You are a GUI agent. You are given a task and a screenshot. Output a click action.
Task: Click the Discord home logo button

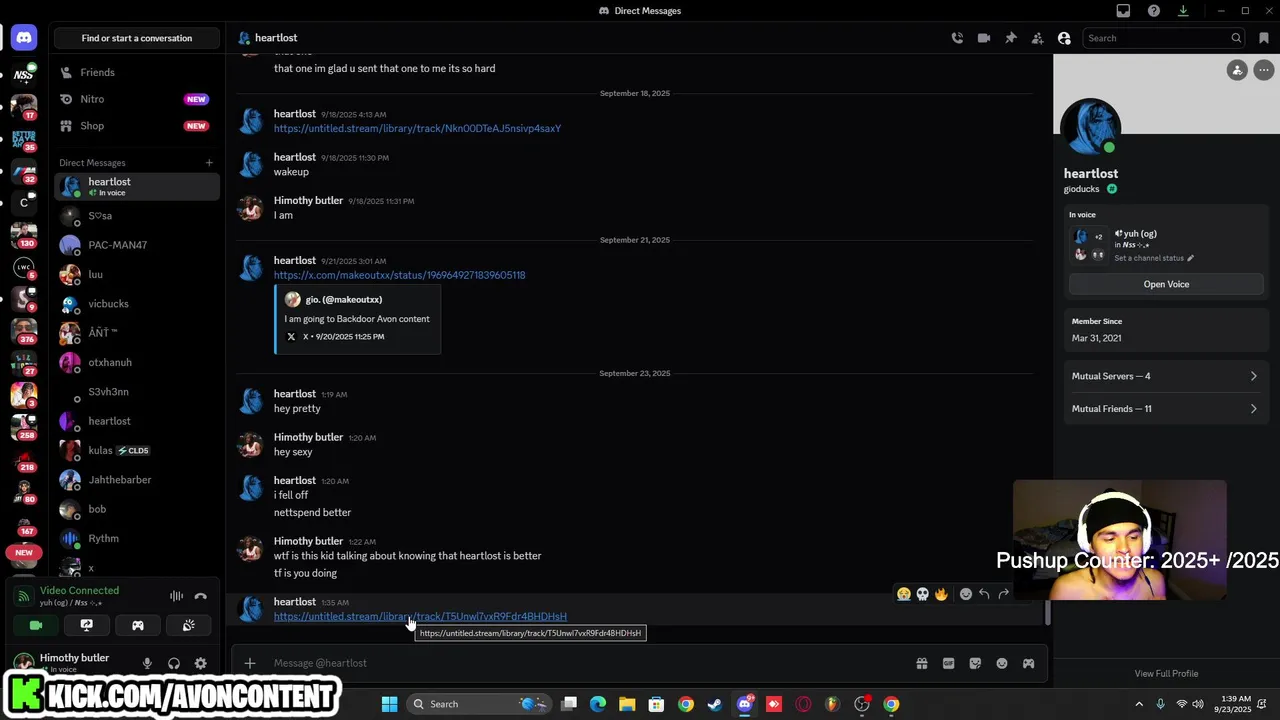pos(24,38)
